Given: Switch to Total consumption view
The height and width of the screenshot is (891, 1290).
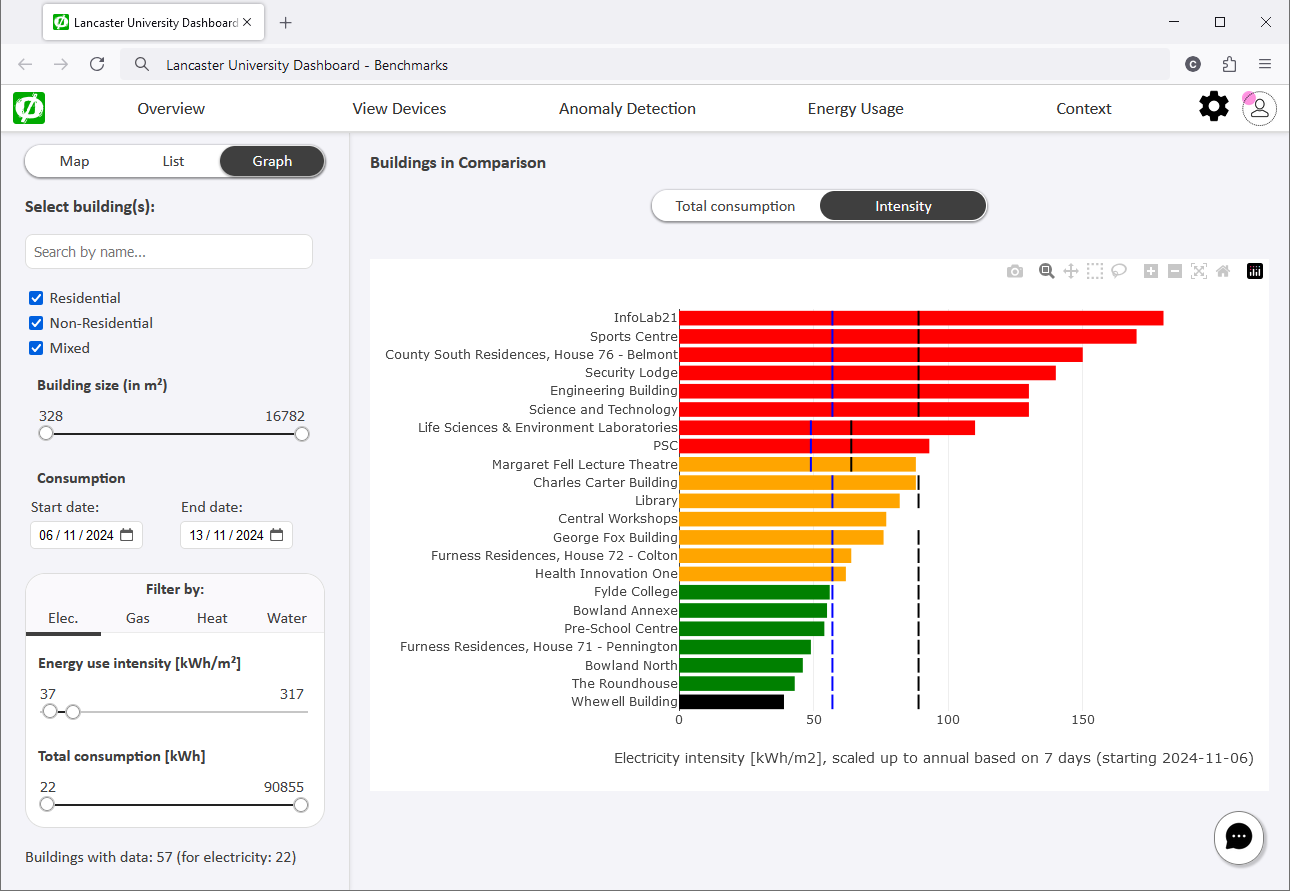Looking at the screenshot, I should pyautogui.click(x=735, y=206).
